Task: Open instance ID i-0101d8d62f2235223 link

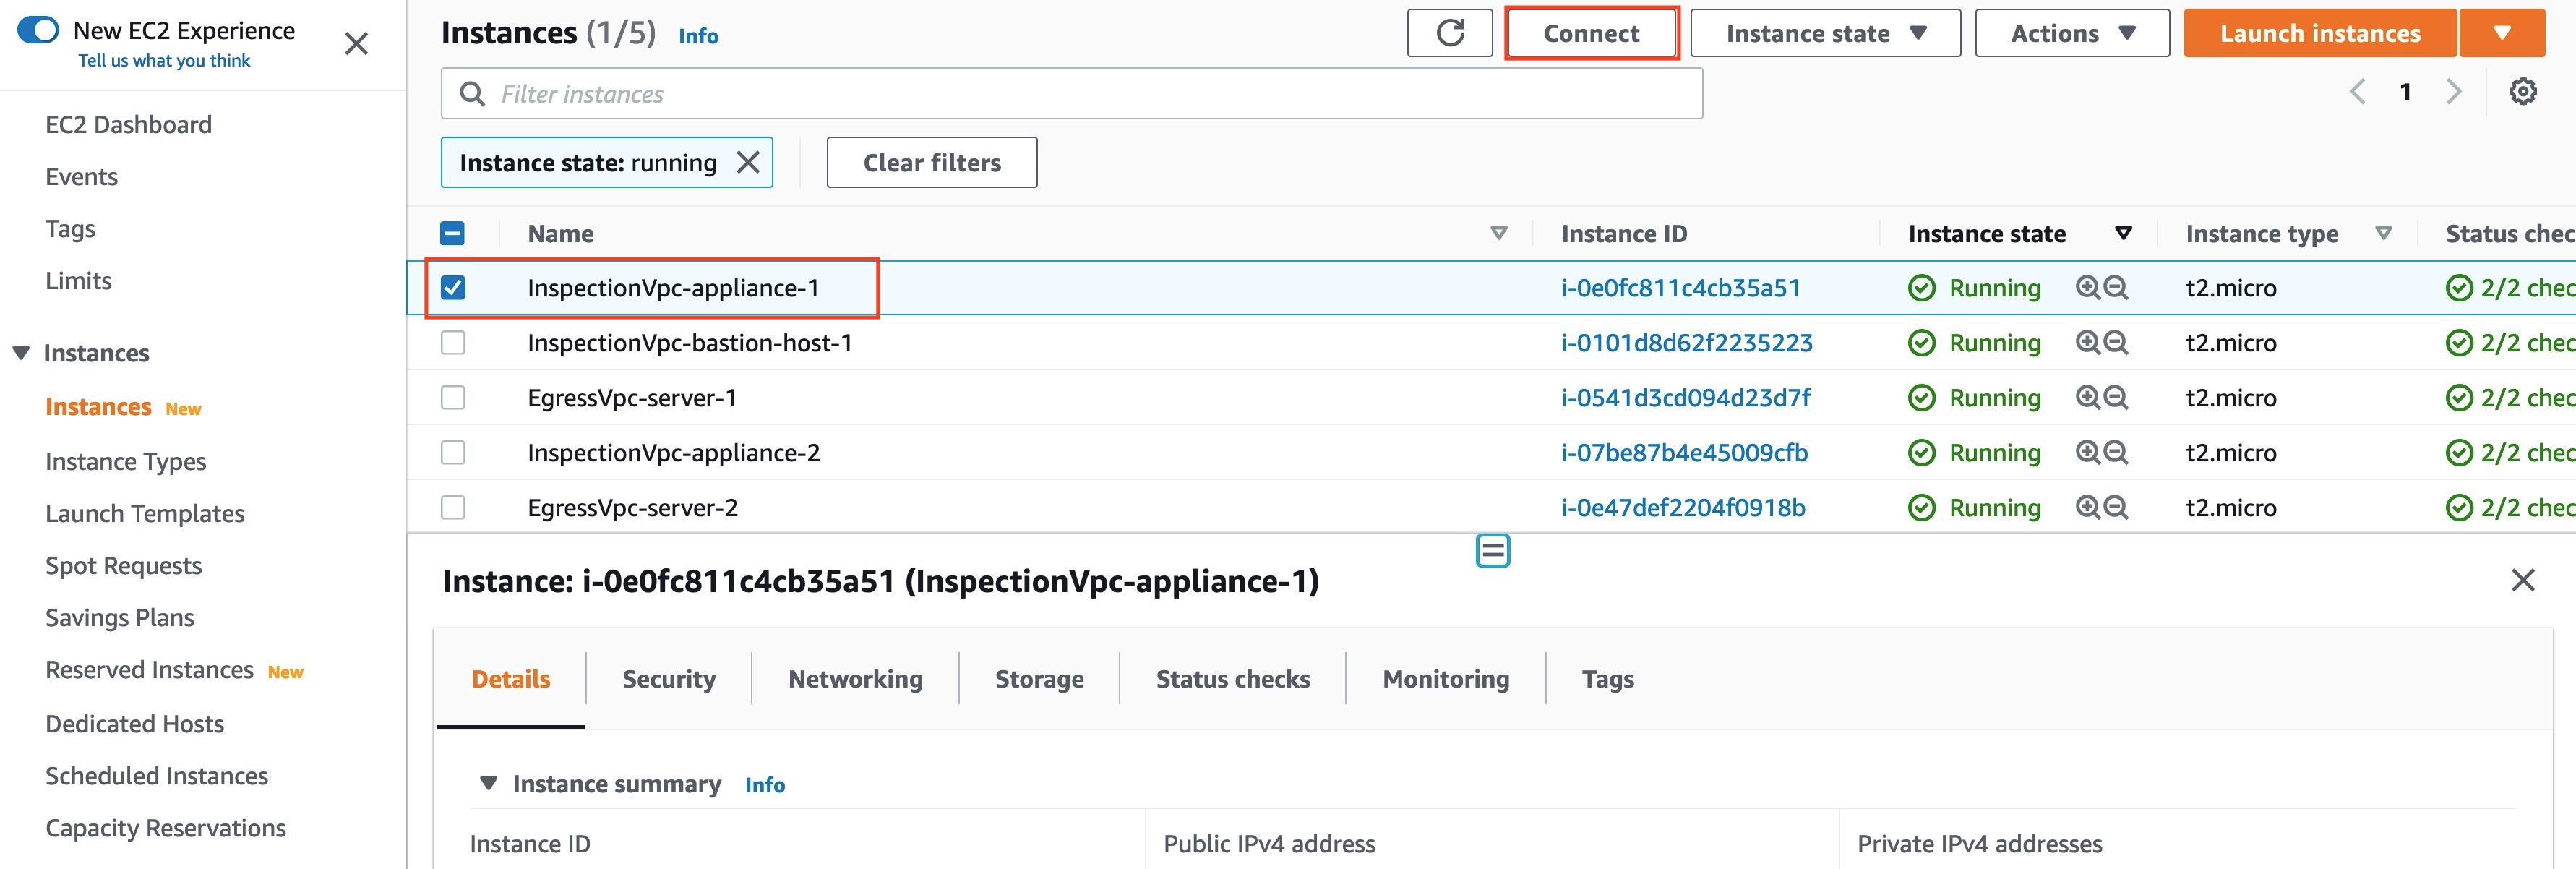Action: click(x=1687, y=343)
